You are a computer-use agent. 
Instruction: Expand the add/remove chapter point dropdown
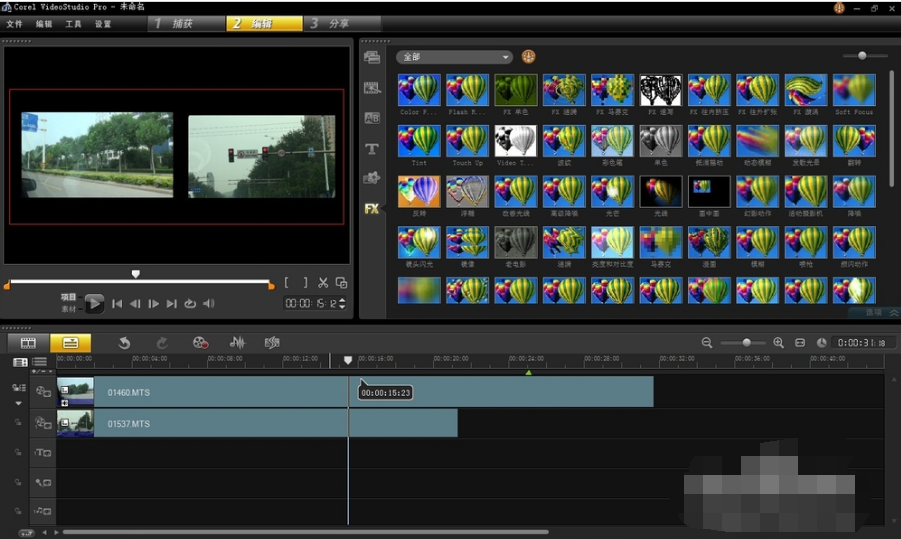pyautogui.click(x=43, y=372)
